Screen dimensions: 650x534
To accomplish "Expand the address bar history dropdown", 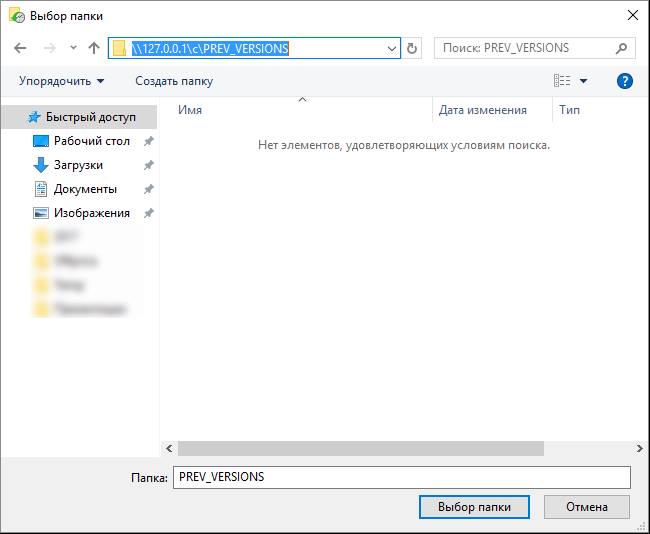I will [x=392, y=48].
